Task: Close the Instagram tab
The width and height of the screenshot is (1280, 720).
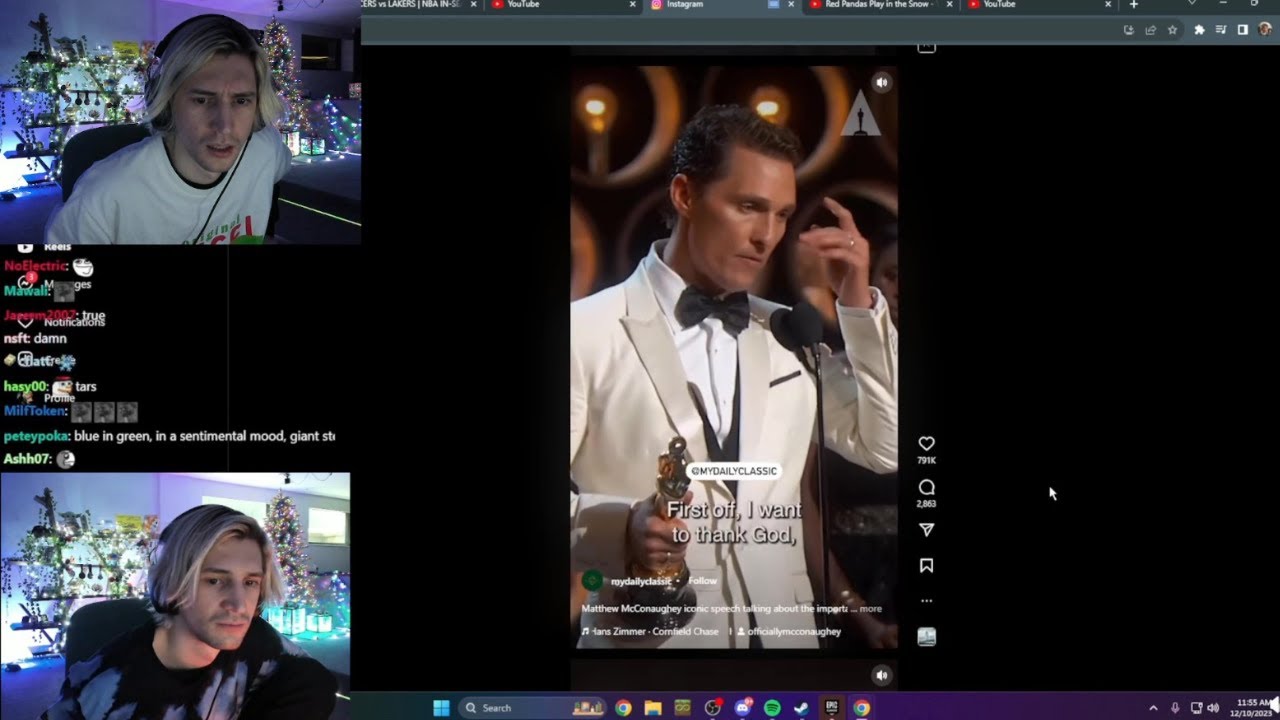Action: [x=790, y=5]
